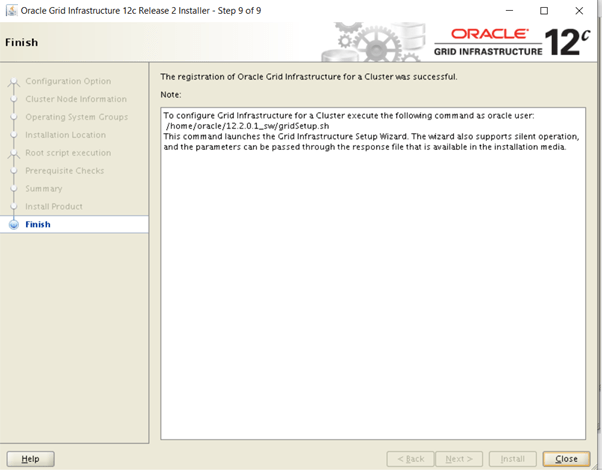
Task: Maximize the installer window
Action: click(x=543, y=10)
